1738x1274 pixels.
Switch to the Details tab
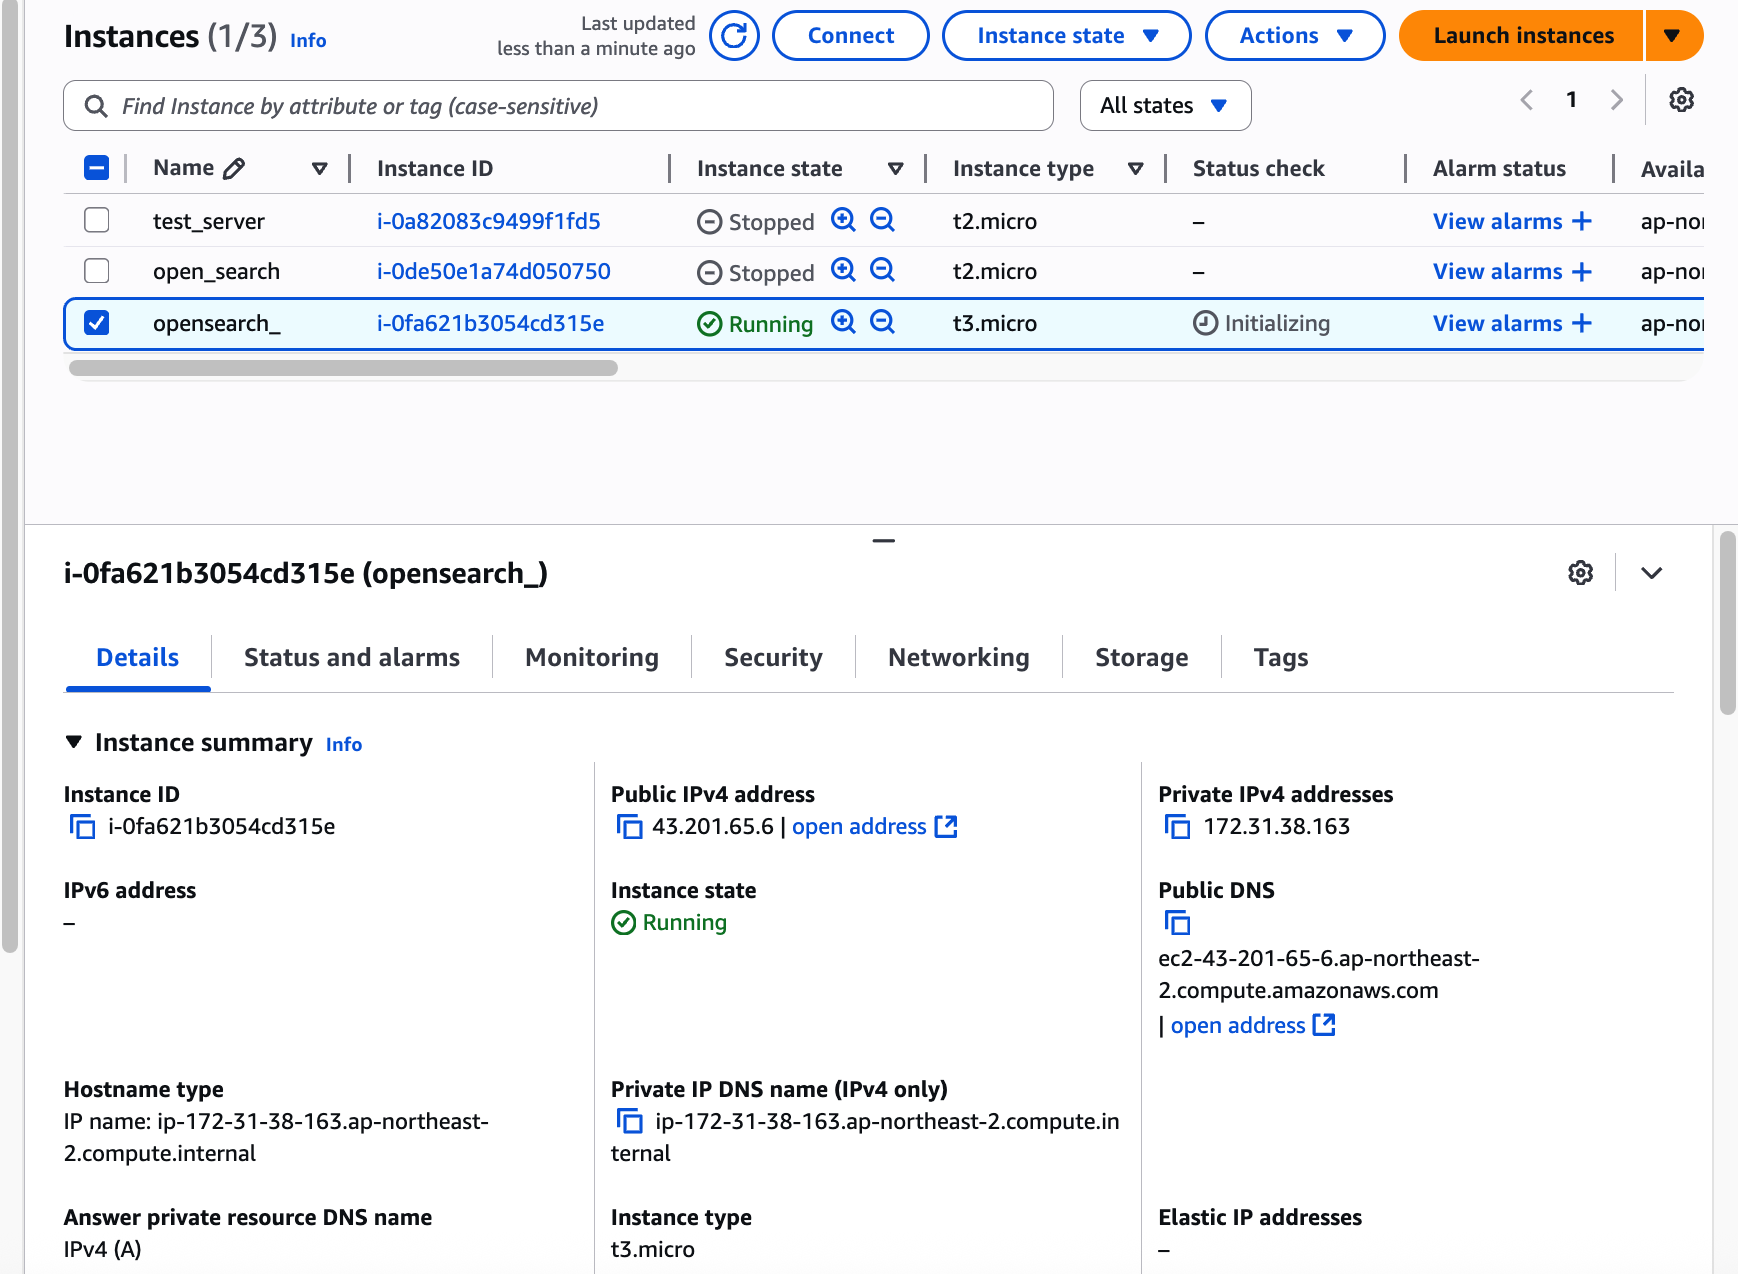[x=138, y=658]
